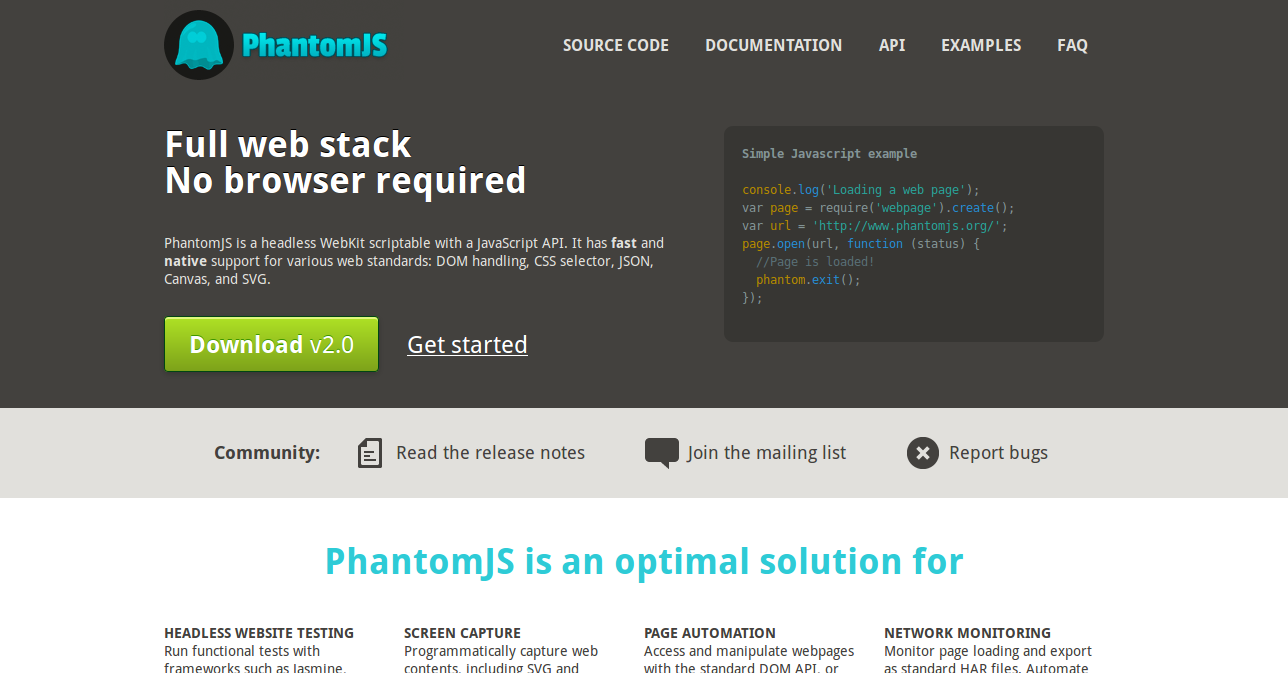Click Join the mailing list link
1288x673 pixels.
pos(767,453)
